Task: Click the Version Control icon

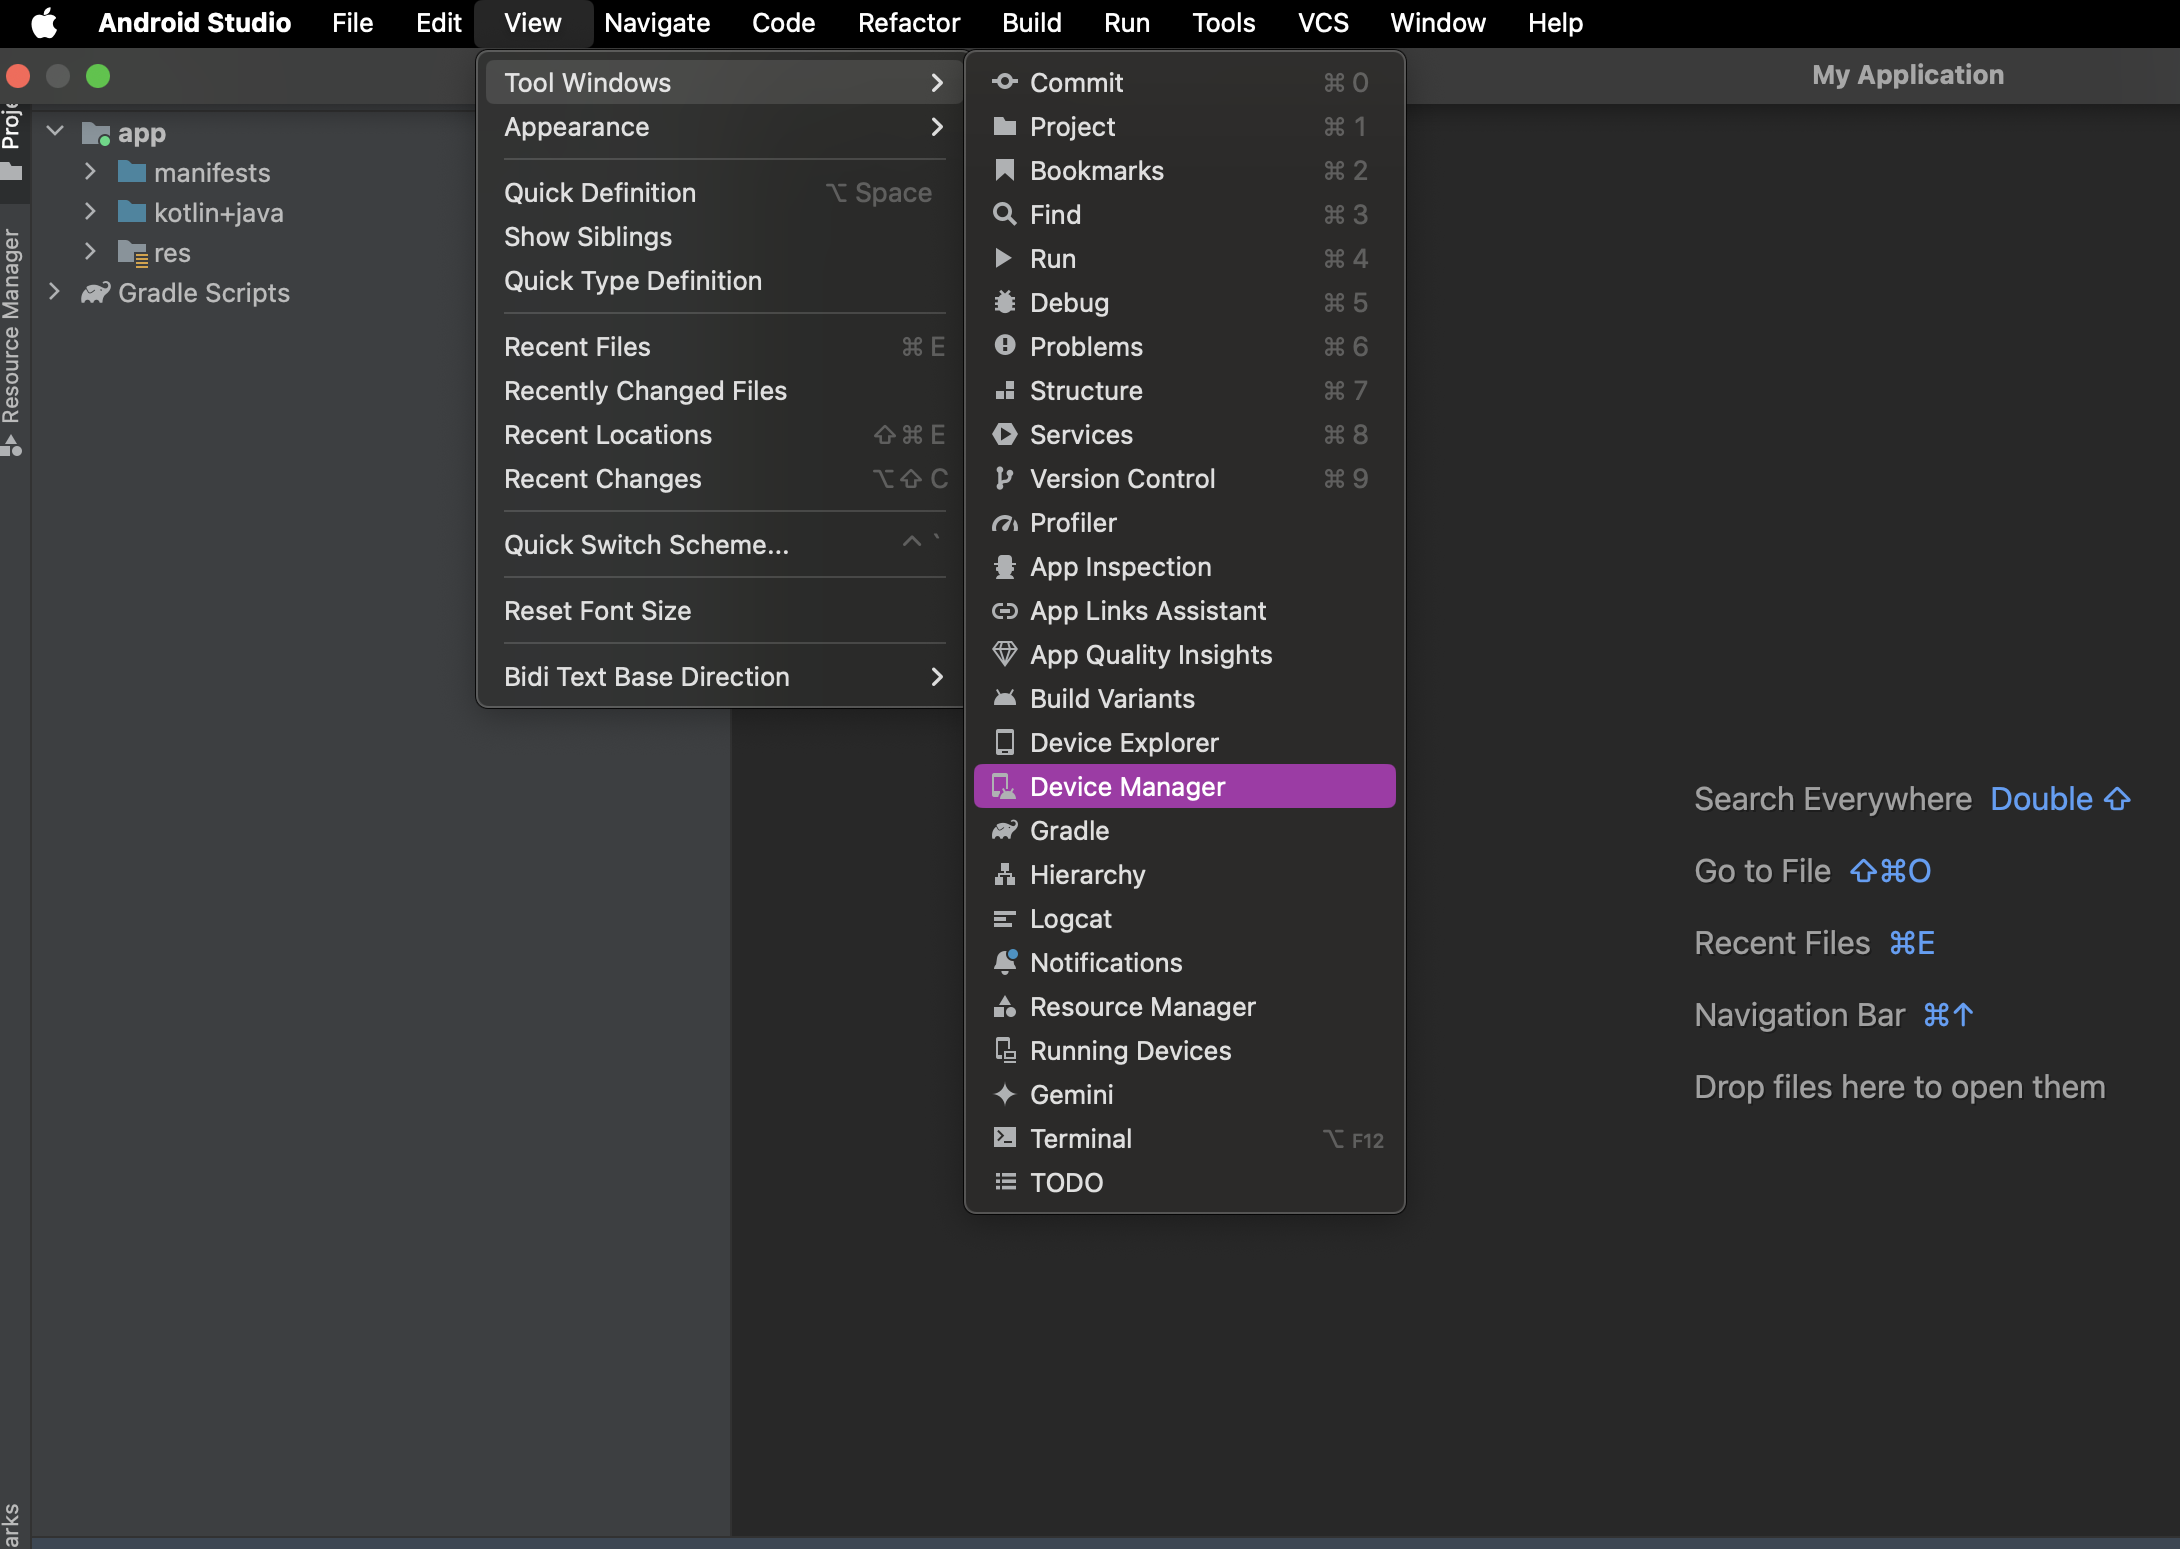Action: click(1000, 478)
